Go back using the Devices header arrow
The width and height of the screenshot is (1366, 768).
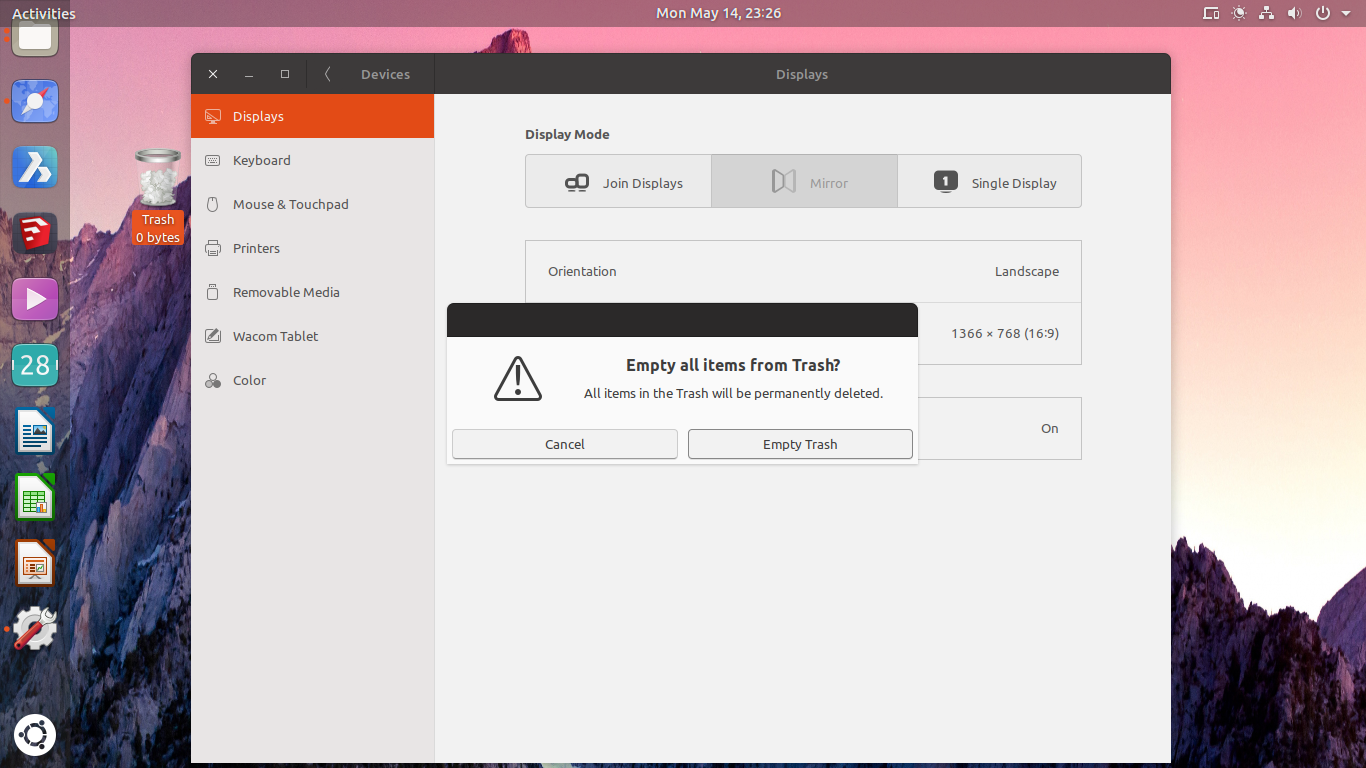point(327,74)
